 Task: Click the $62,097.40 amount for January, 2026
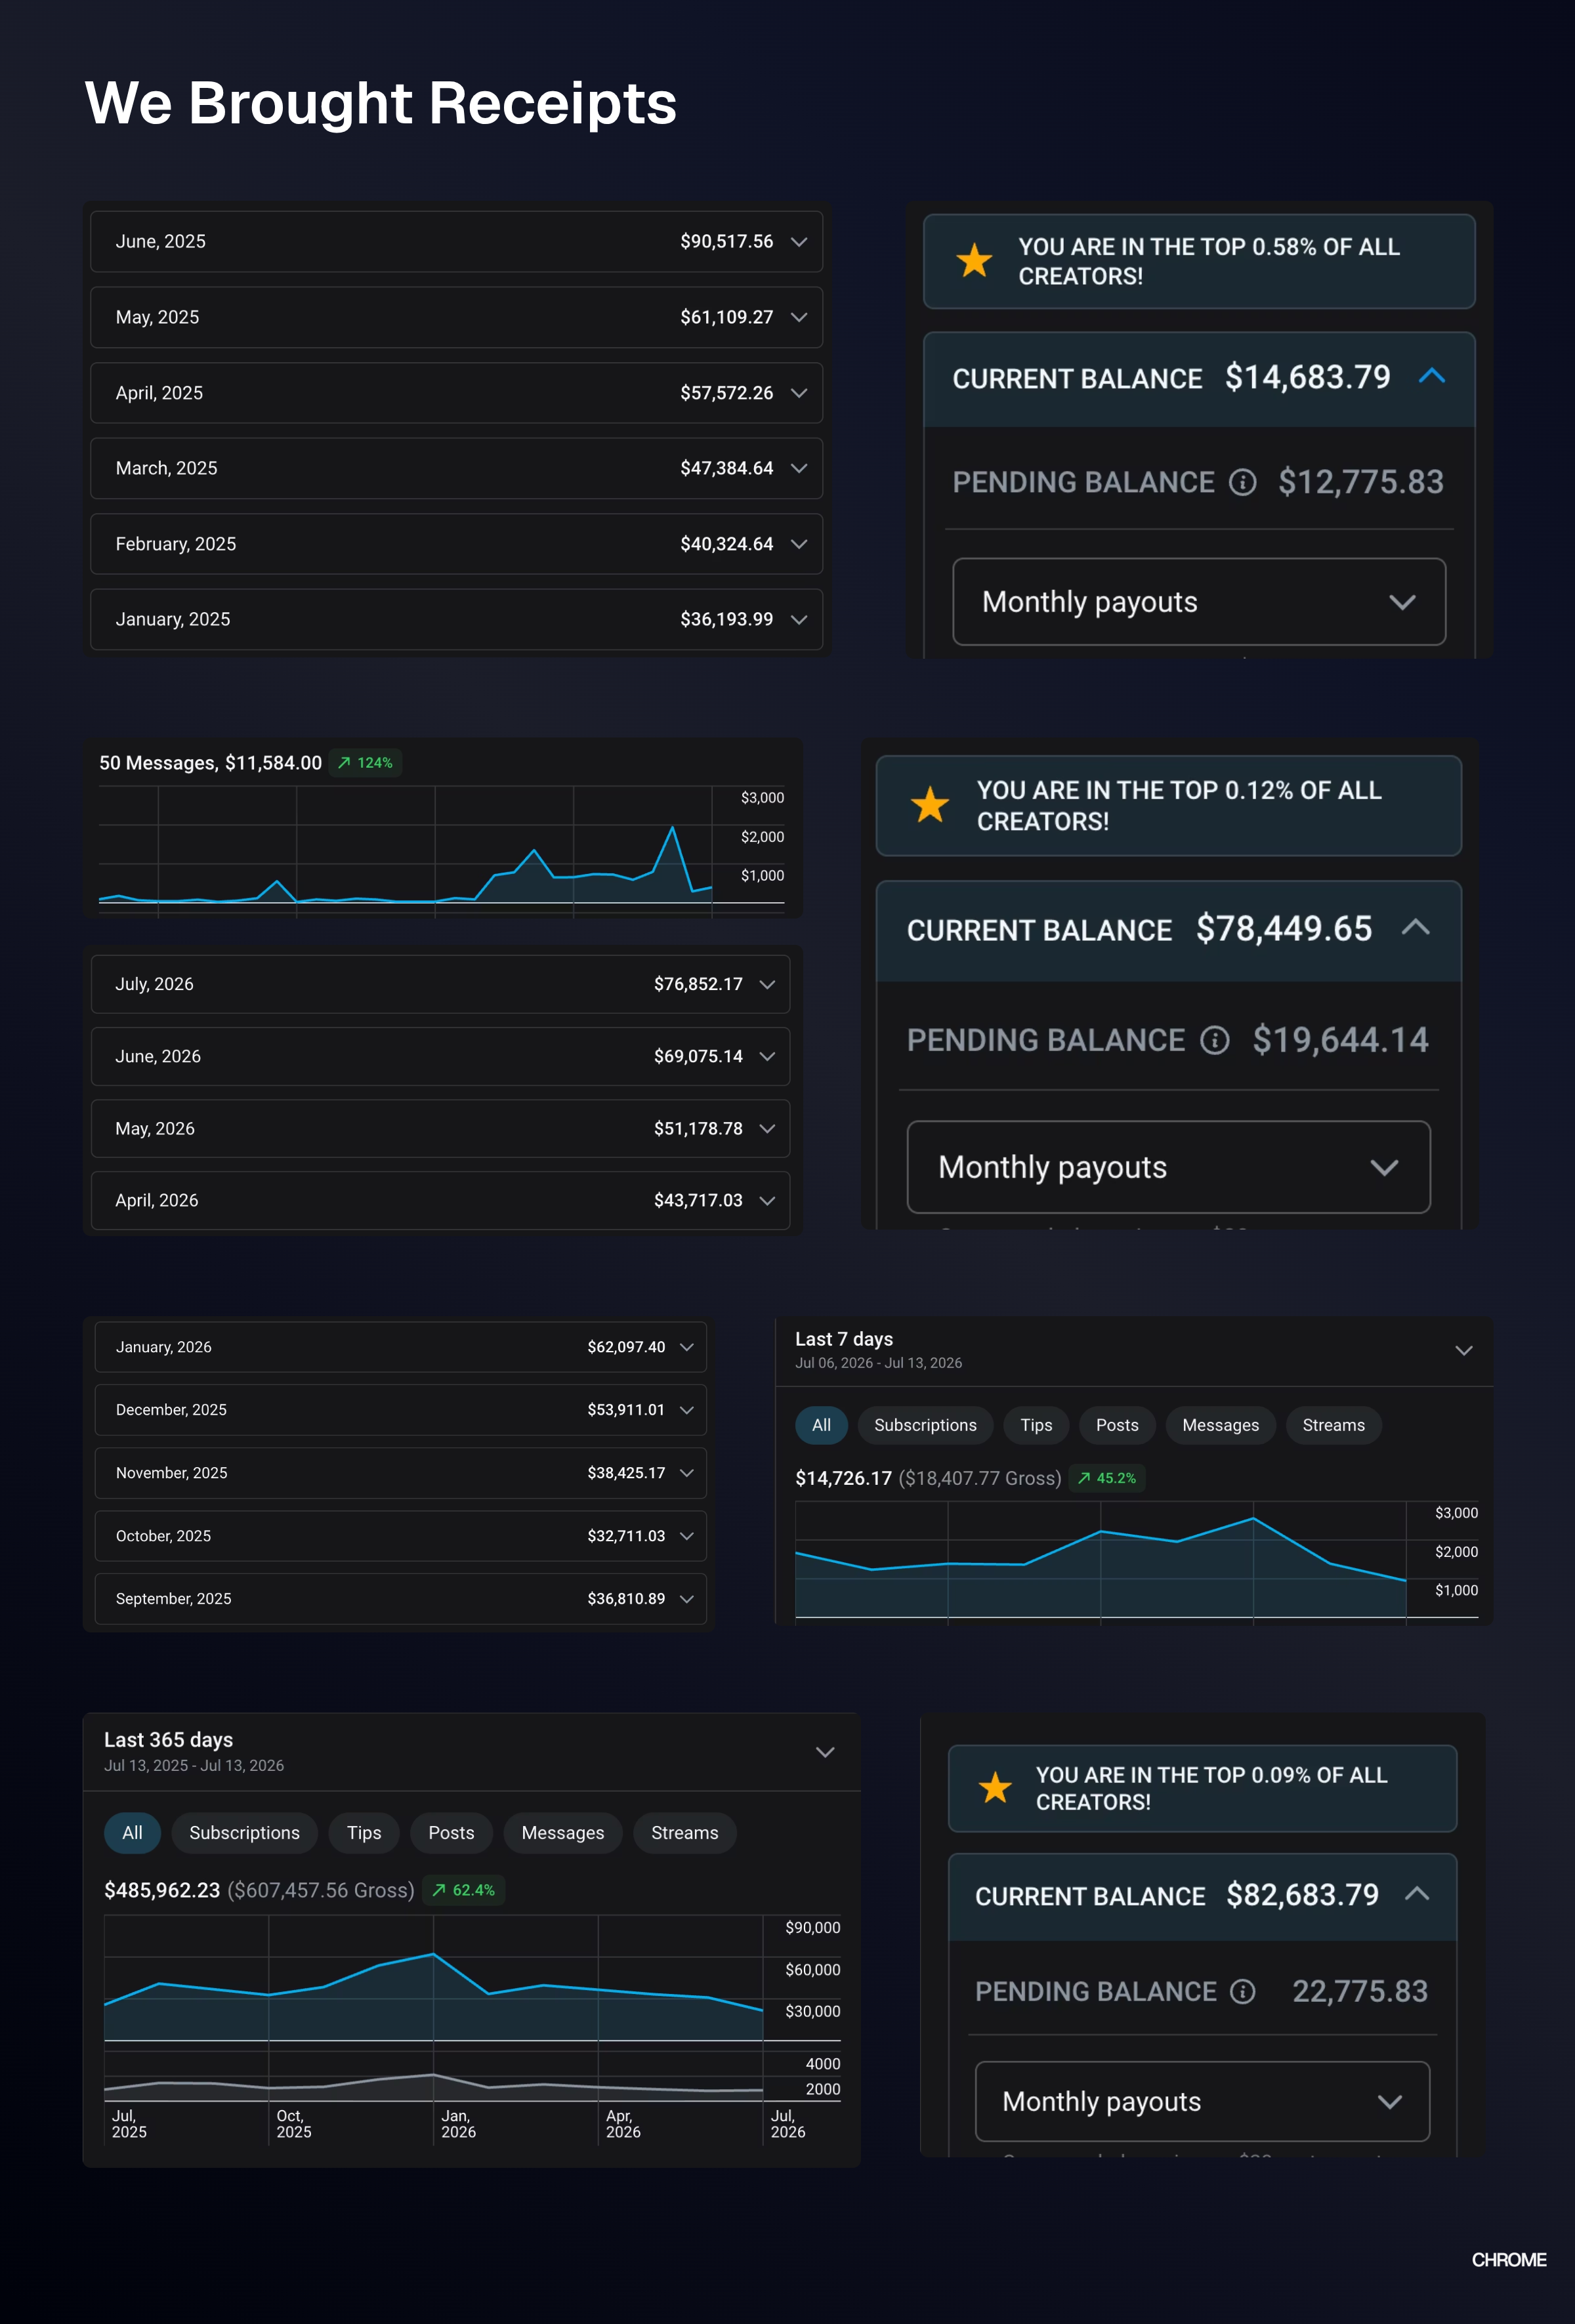click(626, 1347)
